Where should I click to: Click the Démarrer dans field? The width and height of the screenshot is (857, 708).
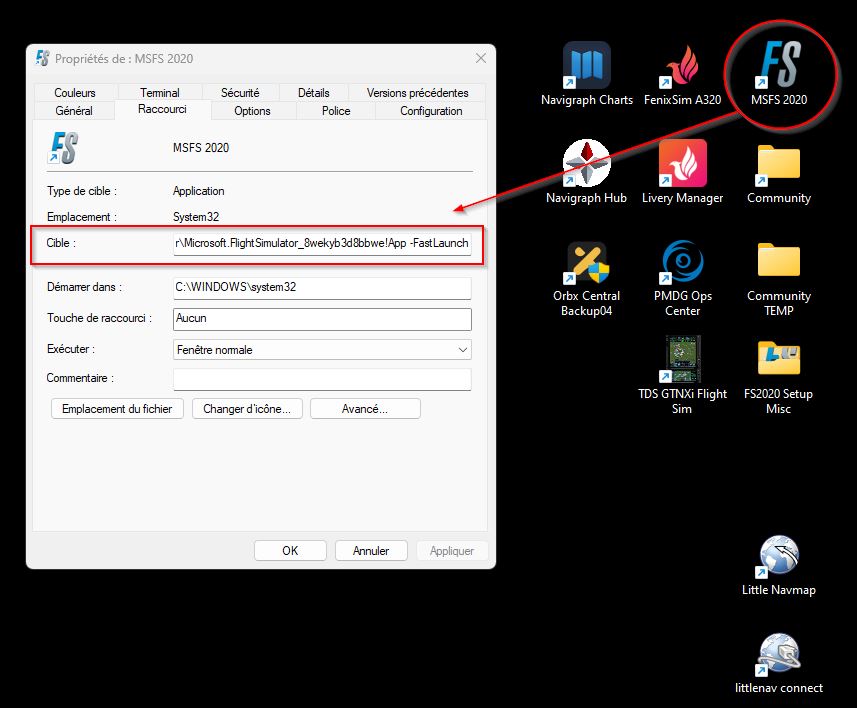pyautogui.click(x=322, y=288)
